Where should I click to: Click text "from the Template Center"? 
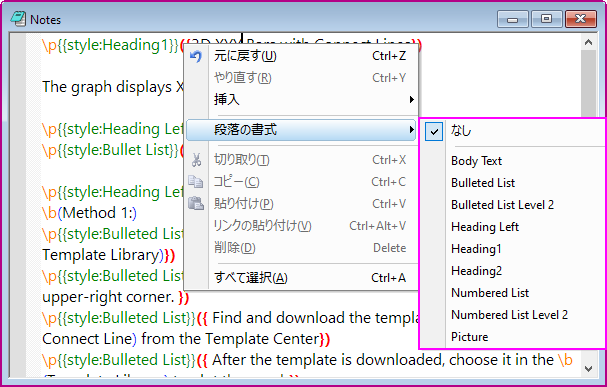click(x=230, y=339)
